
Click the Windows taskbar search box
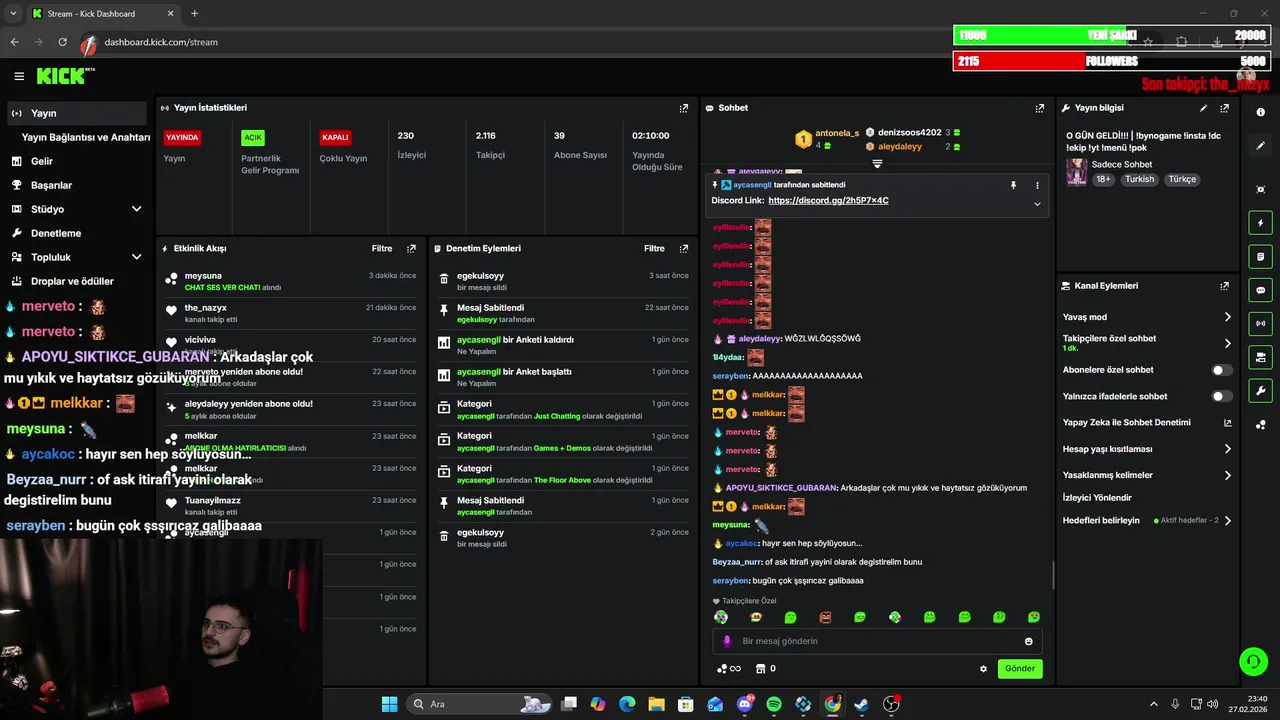coord(480,704)
